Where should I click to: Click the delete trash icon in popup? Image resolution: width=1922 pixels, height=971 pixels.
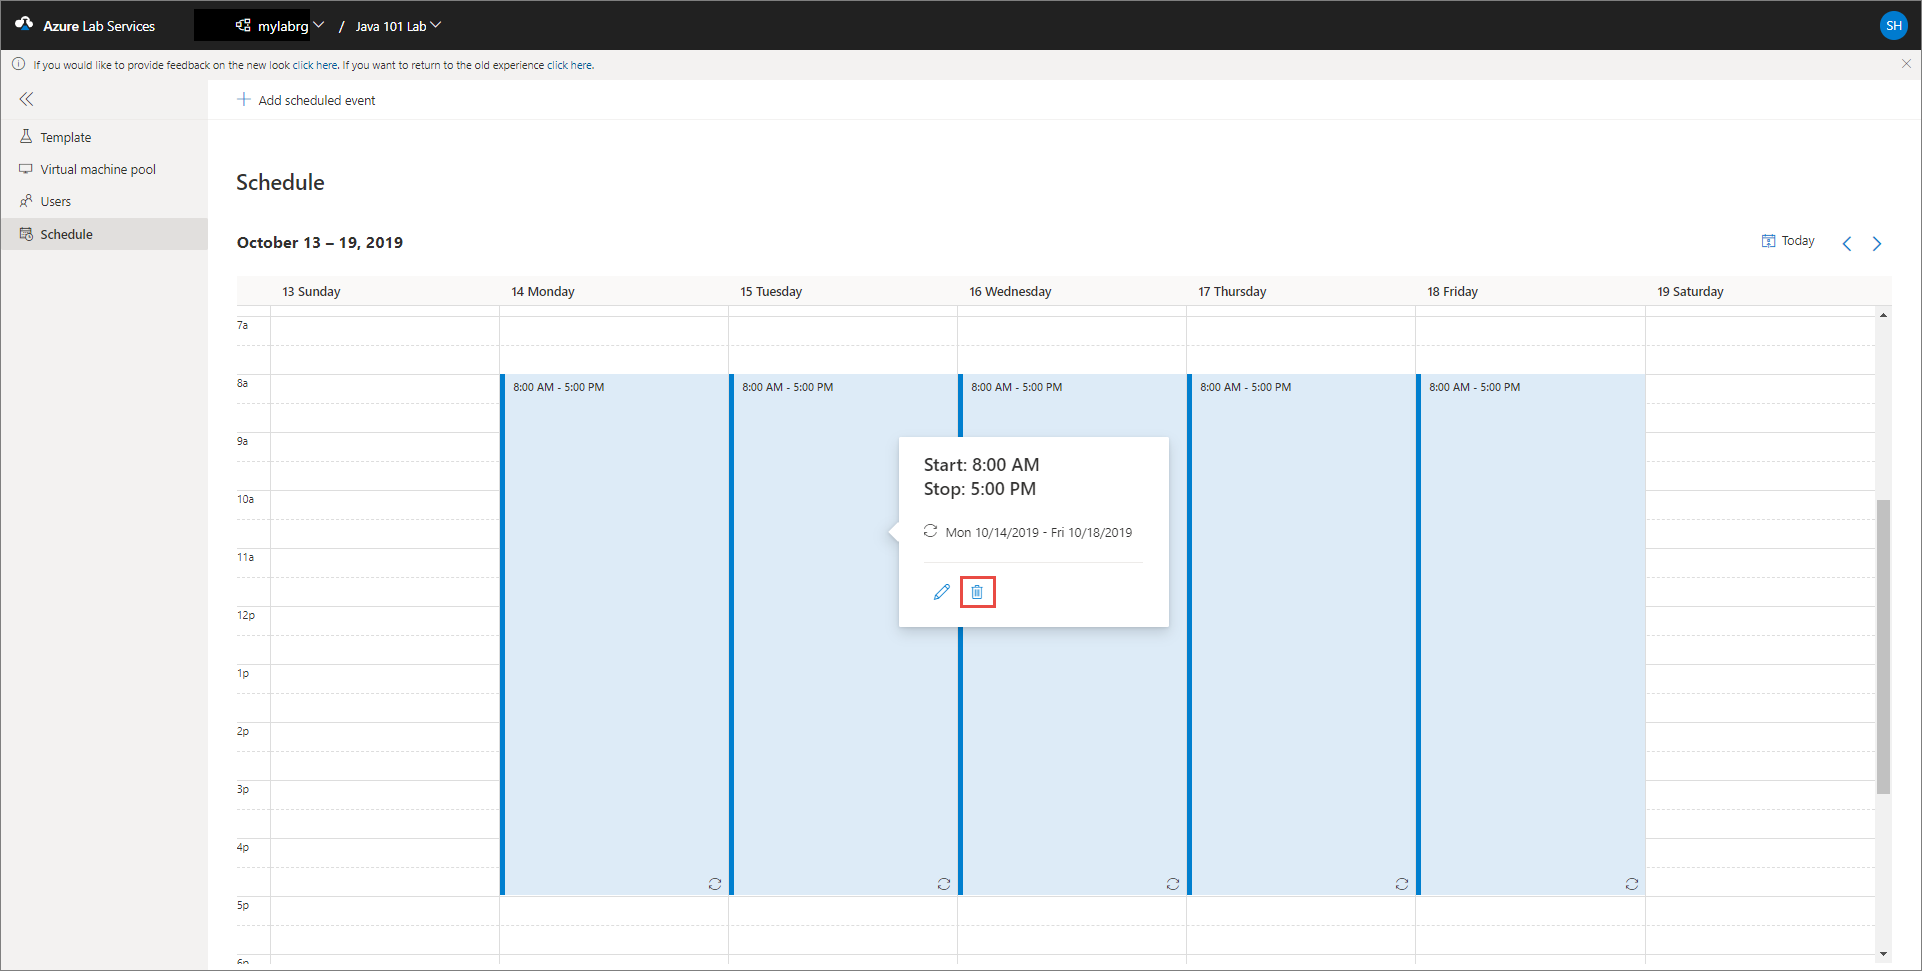977,592
